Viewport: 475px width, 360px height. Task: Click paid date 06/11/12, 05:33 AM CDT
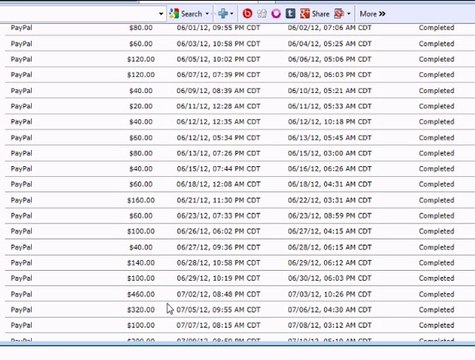pyautogui.click(x=329, y=106)
